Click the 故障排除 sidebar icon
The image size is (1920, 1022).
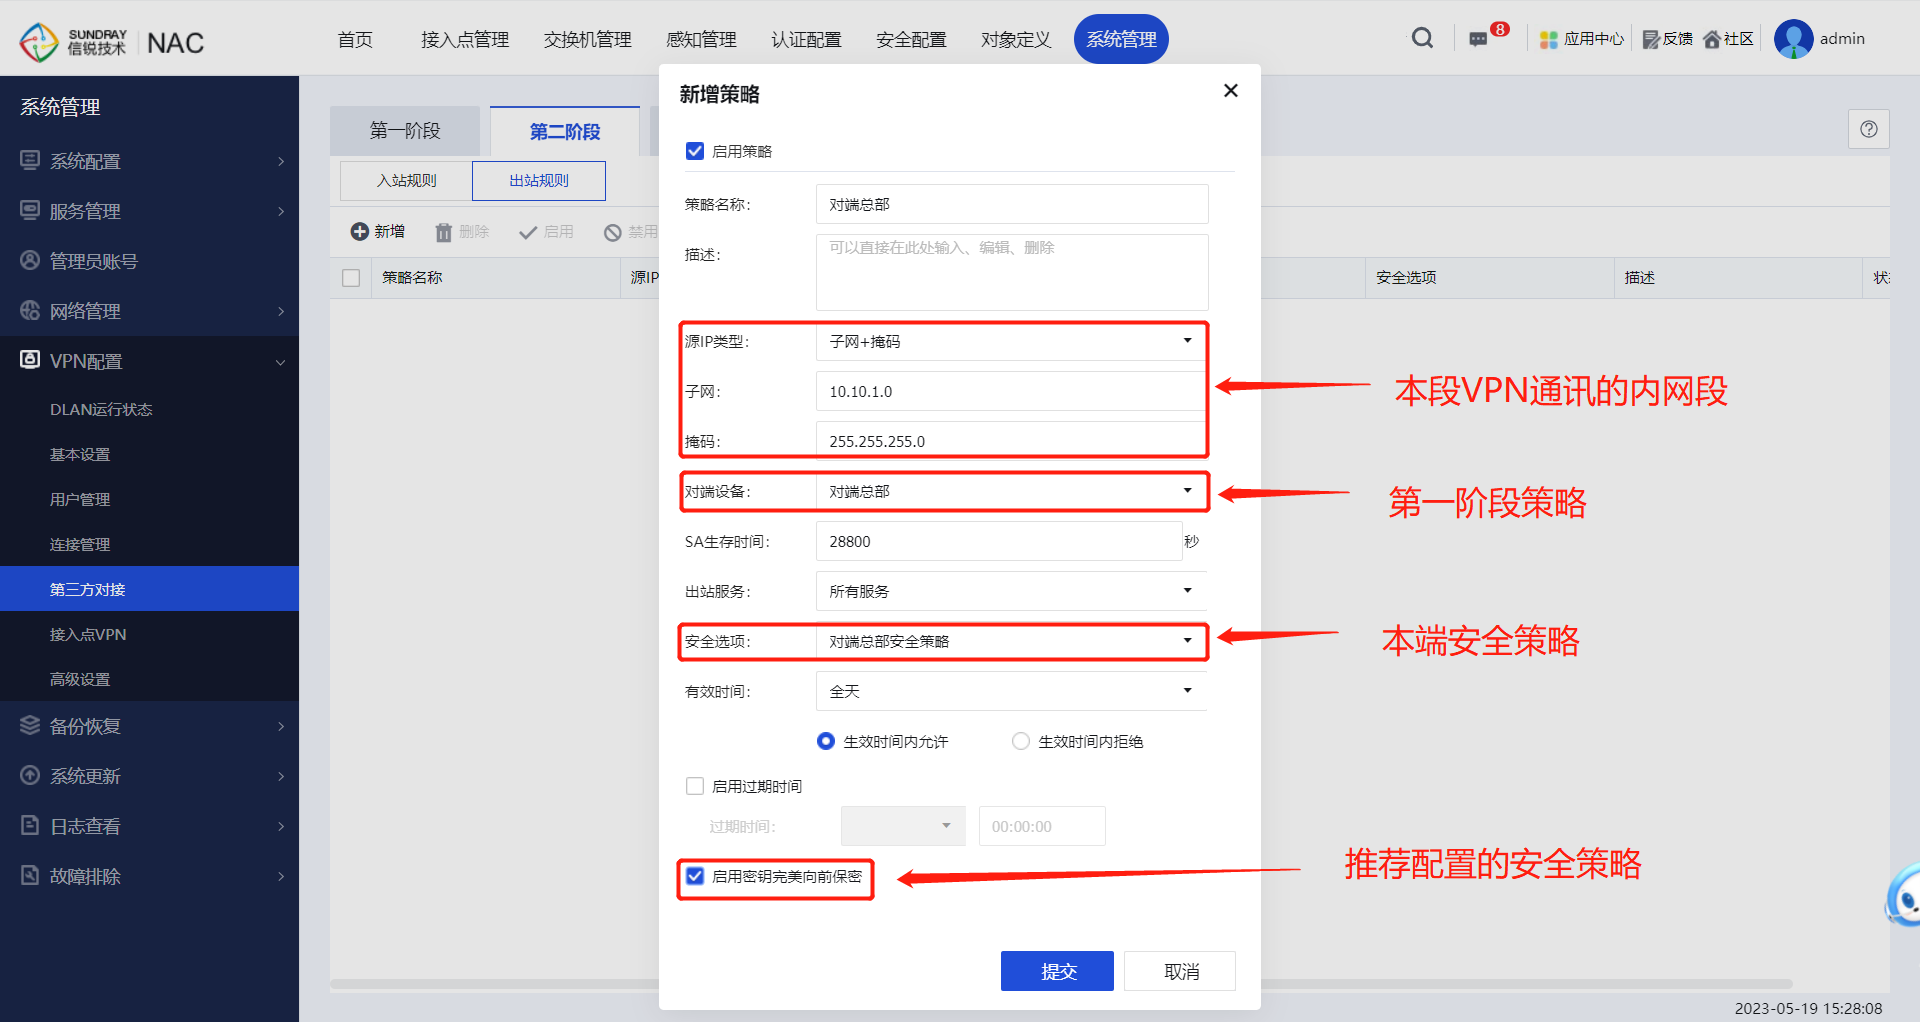pyautogui.click(x=30, y=875)
